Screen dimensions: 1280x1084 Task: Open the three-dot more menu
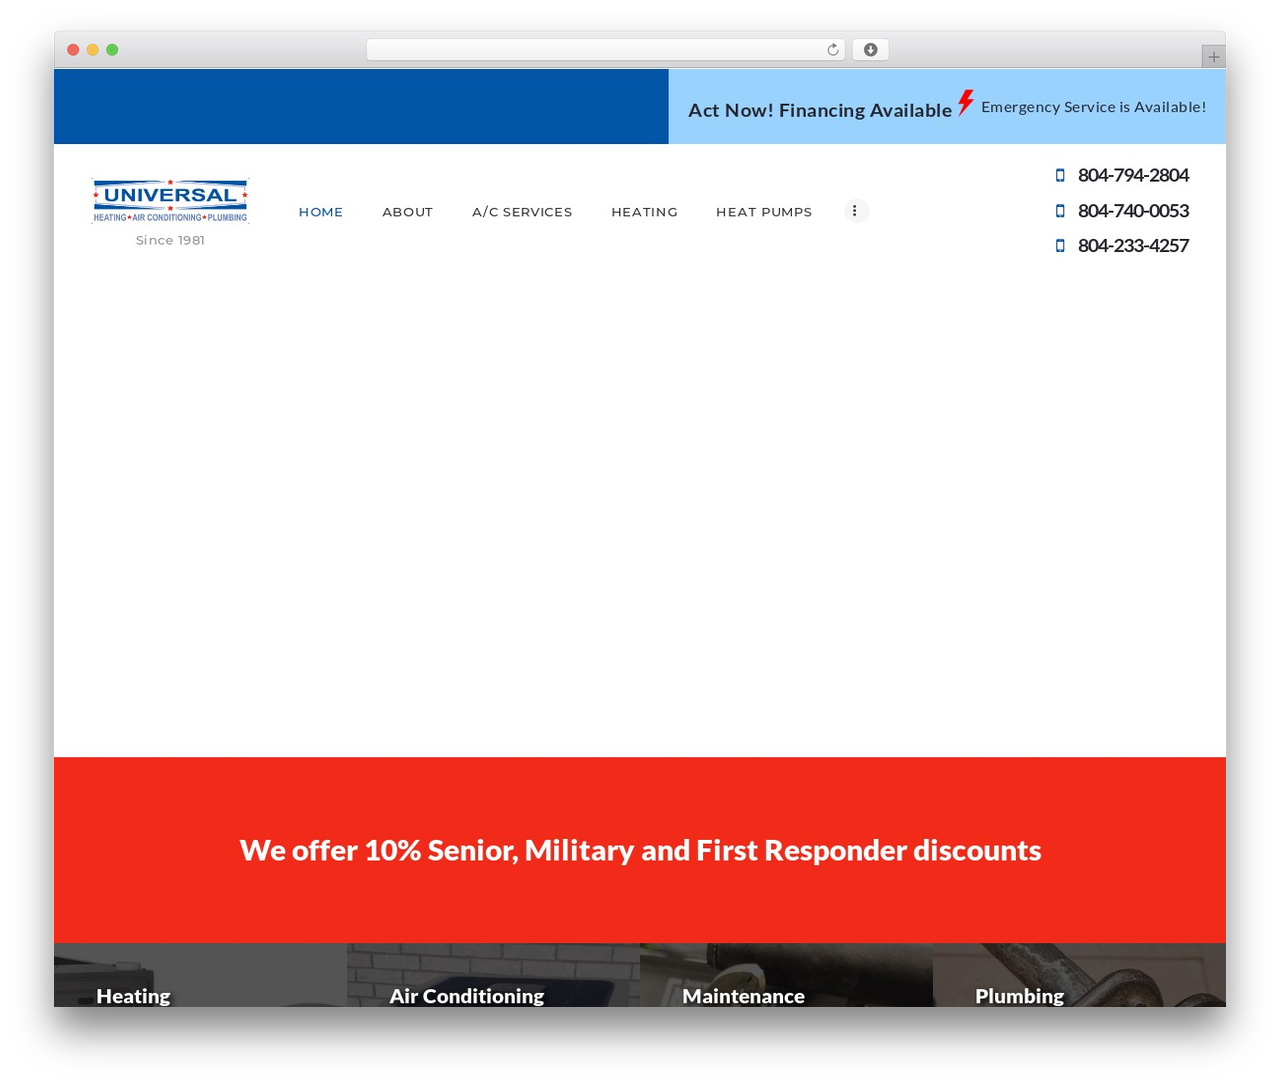[x=855, y=211]
